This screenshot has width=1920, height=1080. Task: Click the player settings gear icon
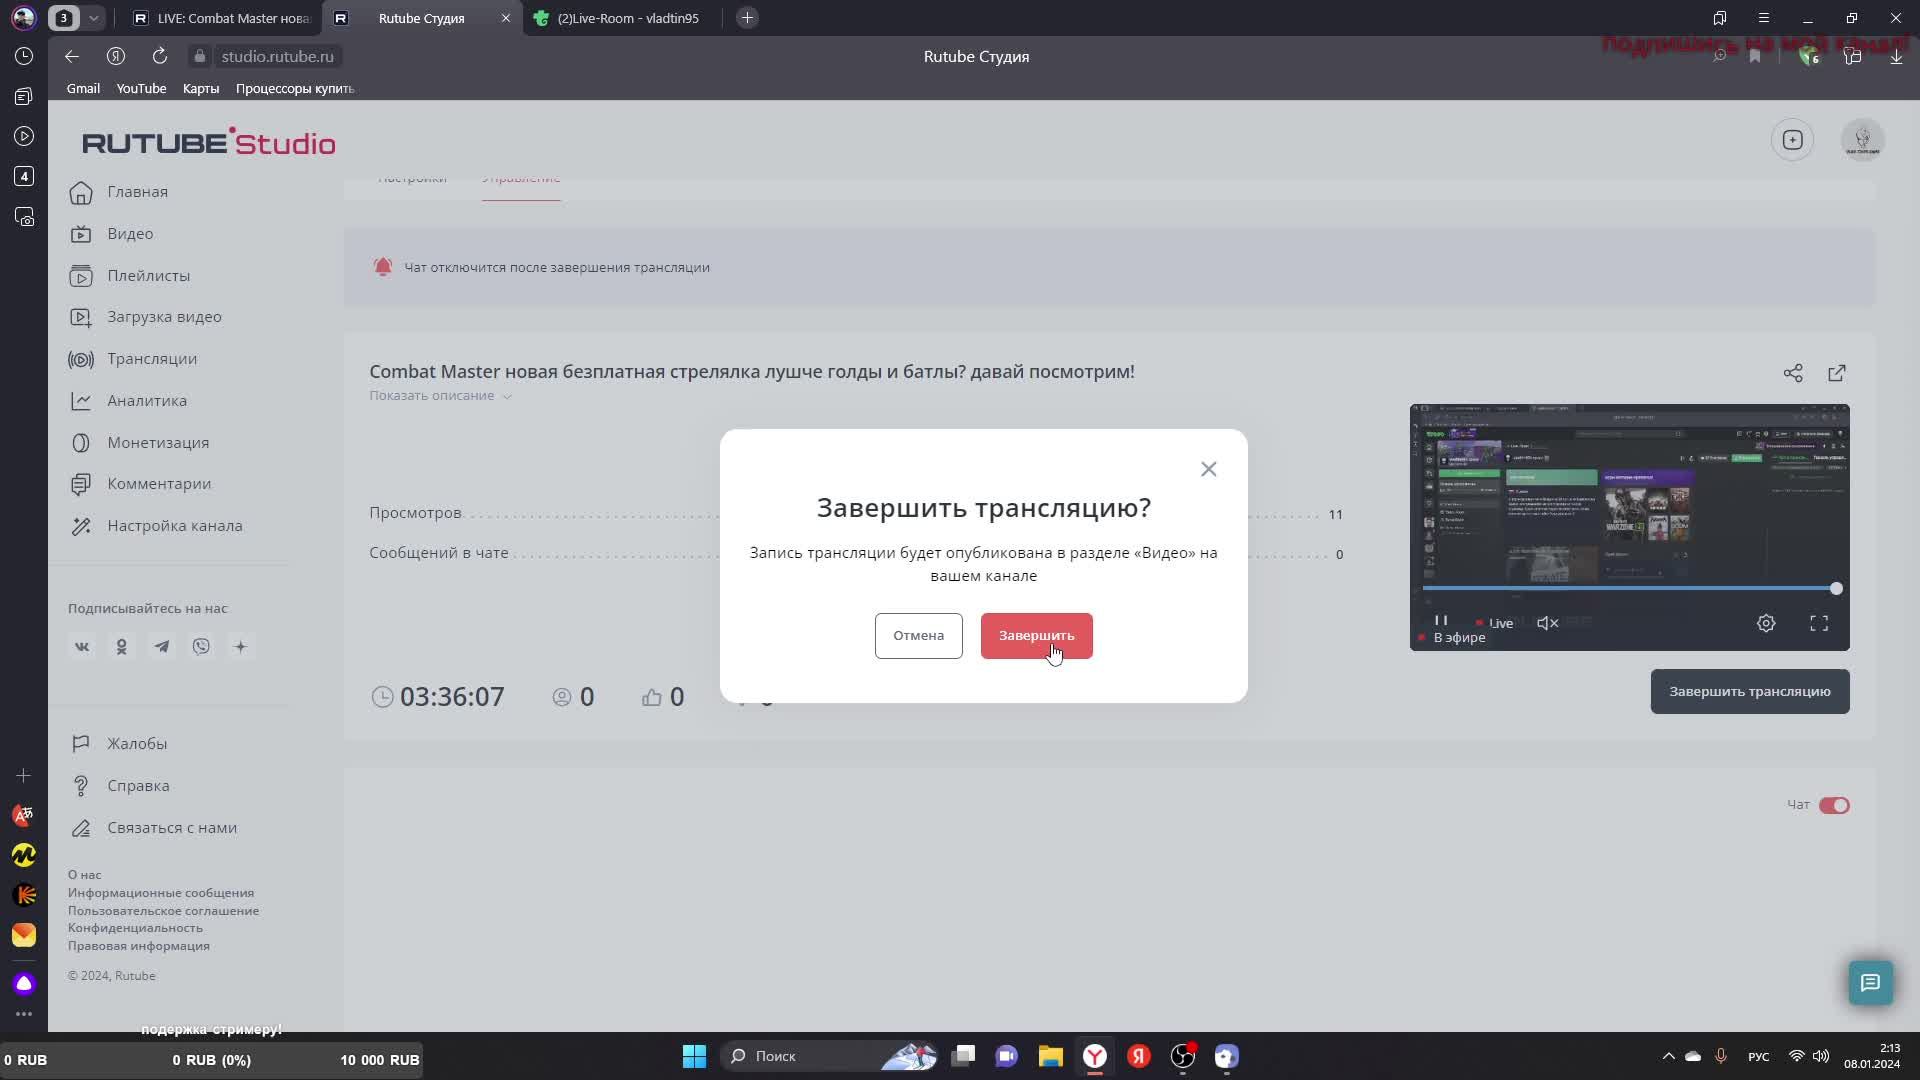coord(1766,623)
